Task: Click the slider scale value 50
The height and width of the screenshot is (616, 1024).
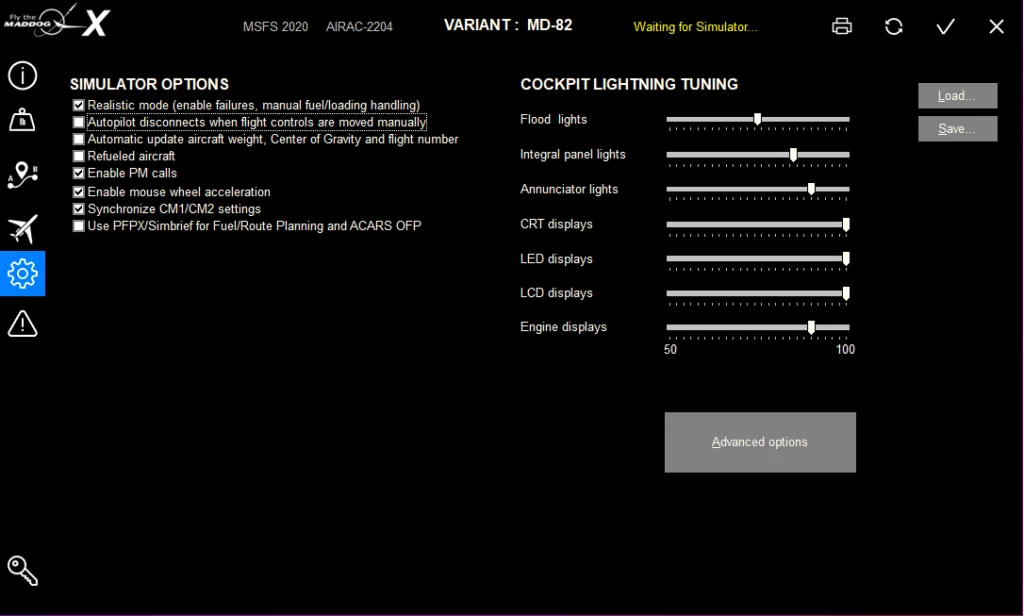Action: (670, 349)
